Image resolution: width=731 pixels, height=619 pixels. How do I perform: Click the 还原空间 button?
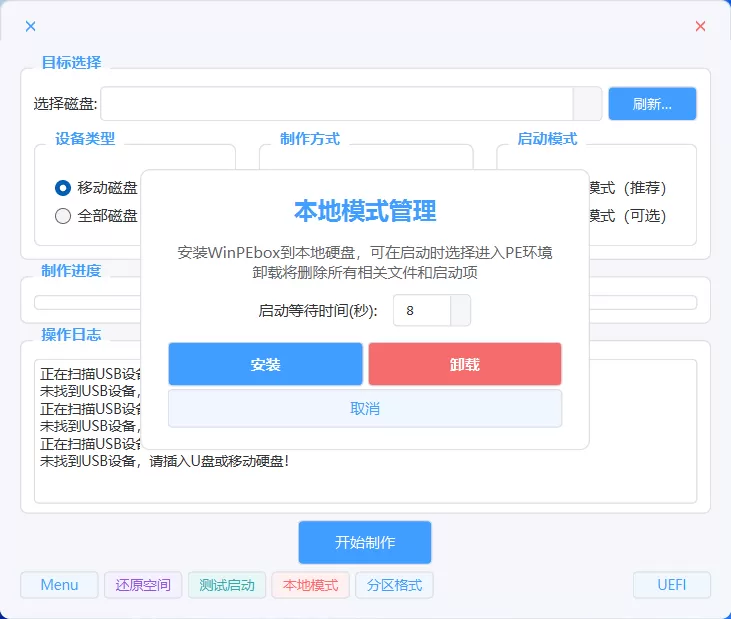click(x=143, y=585)
